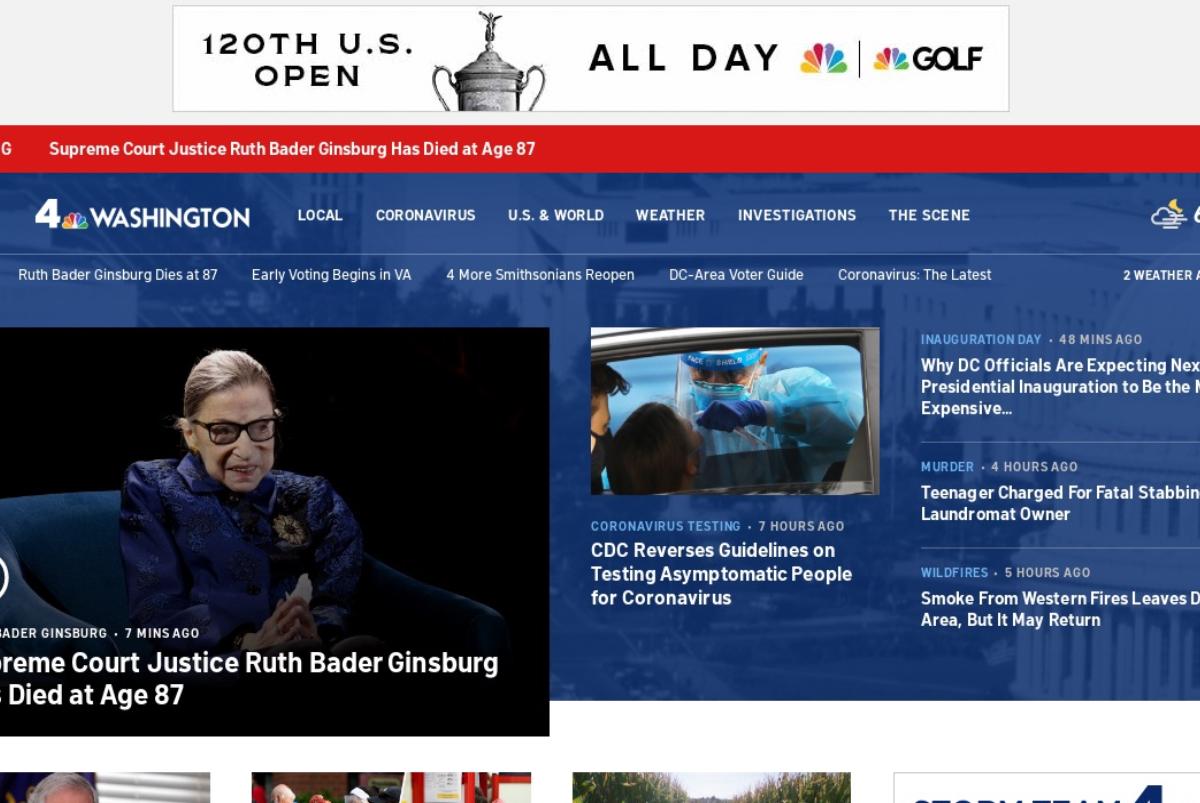Open CDC Reverses Guidelines on Testing headline
The height and width of the screenshot is (803, 1200).
(721, 574)
